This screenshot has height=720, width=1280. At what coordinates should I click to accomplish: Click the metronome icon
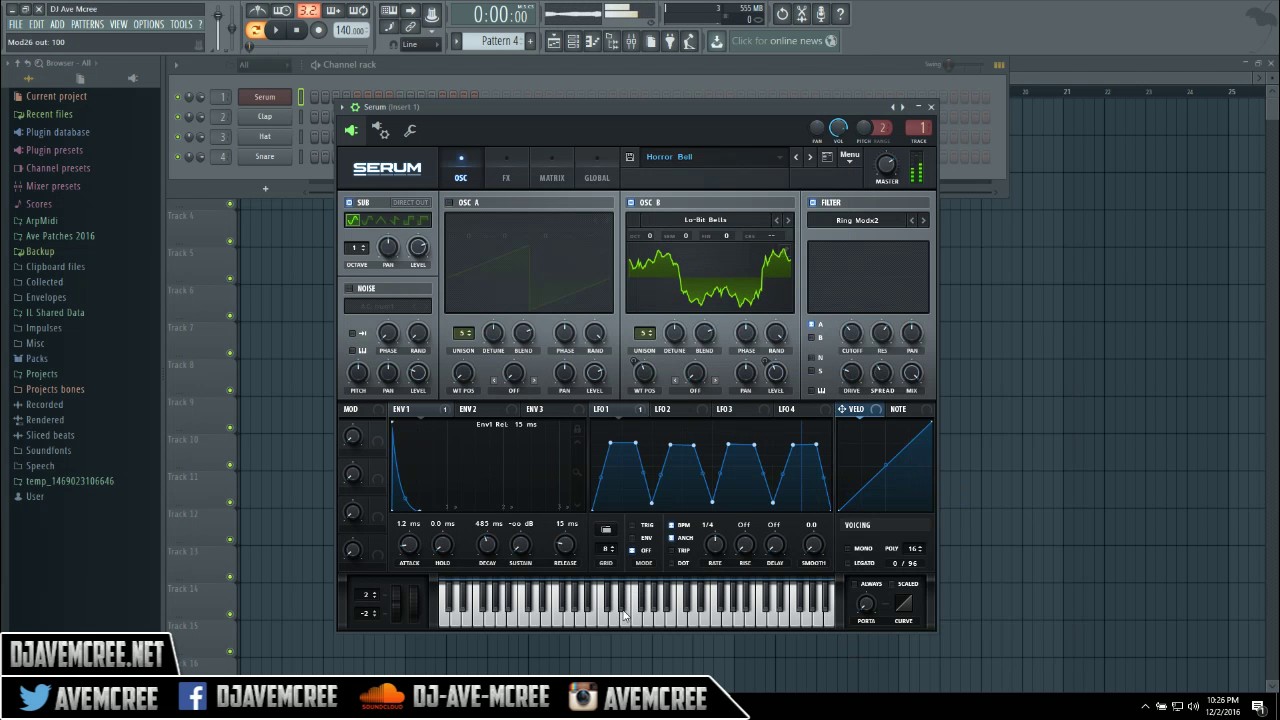point(257,11)
